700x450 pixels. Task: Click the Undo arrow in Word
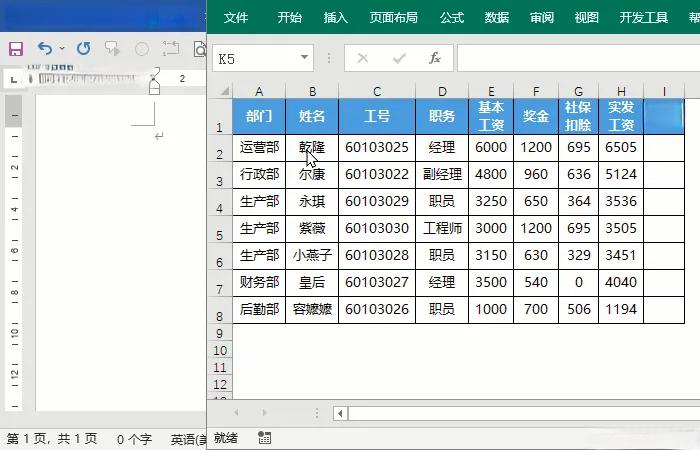click(x=44, y=48)
